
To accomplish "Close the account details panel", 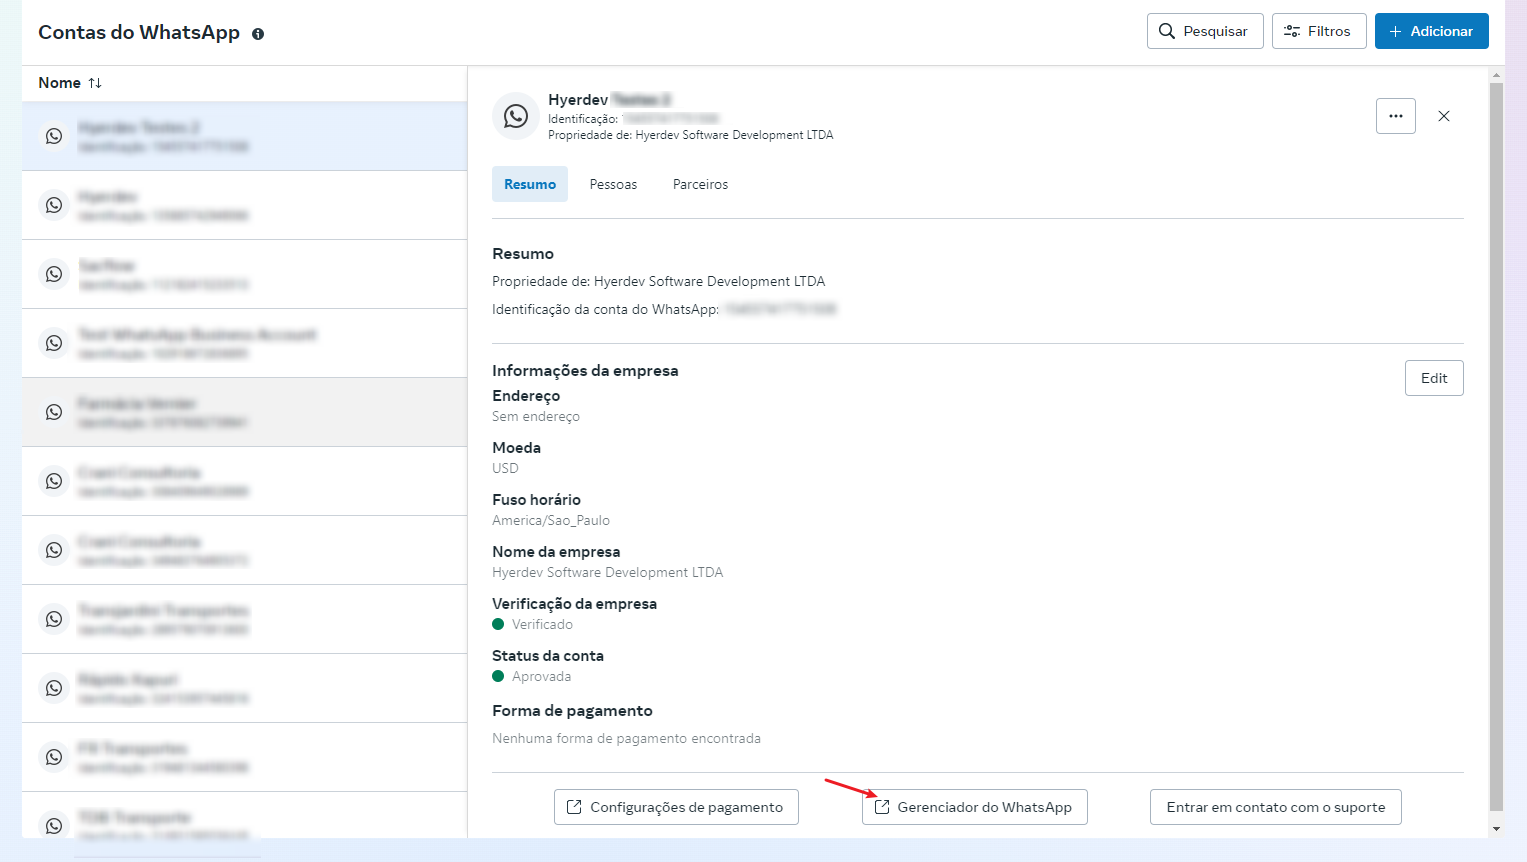I will click(1443, 116).
